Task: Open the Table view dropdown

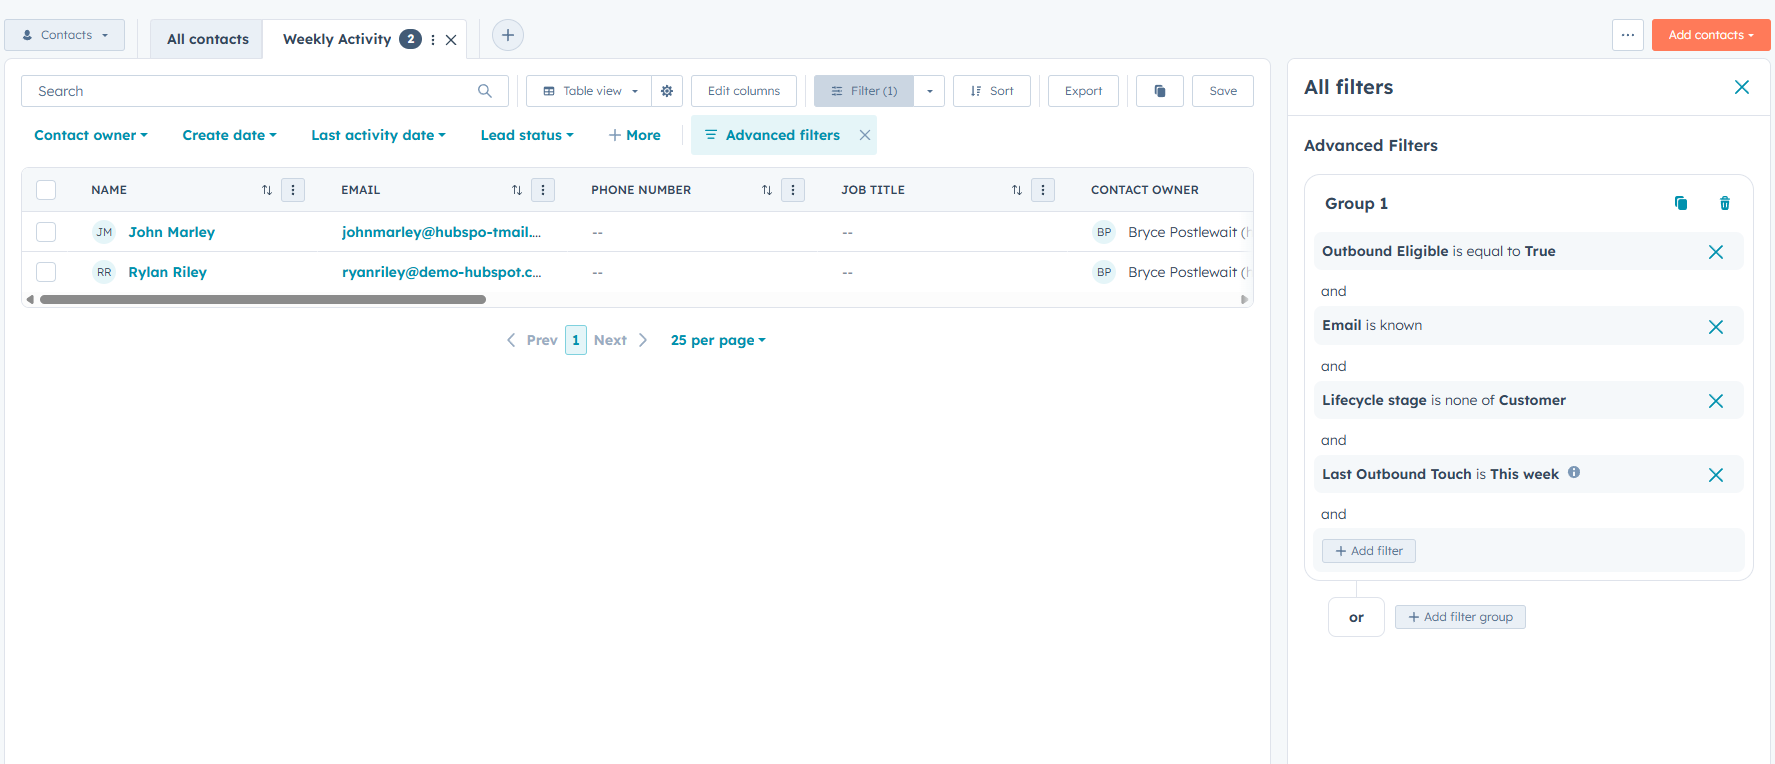Action: coord(589,91)
